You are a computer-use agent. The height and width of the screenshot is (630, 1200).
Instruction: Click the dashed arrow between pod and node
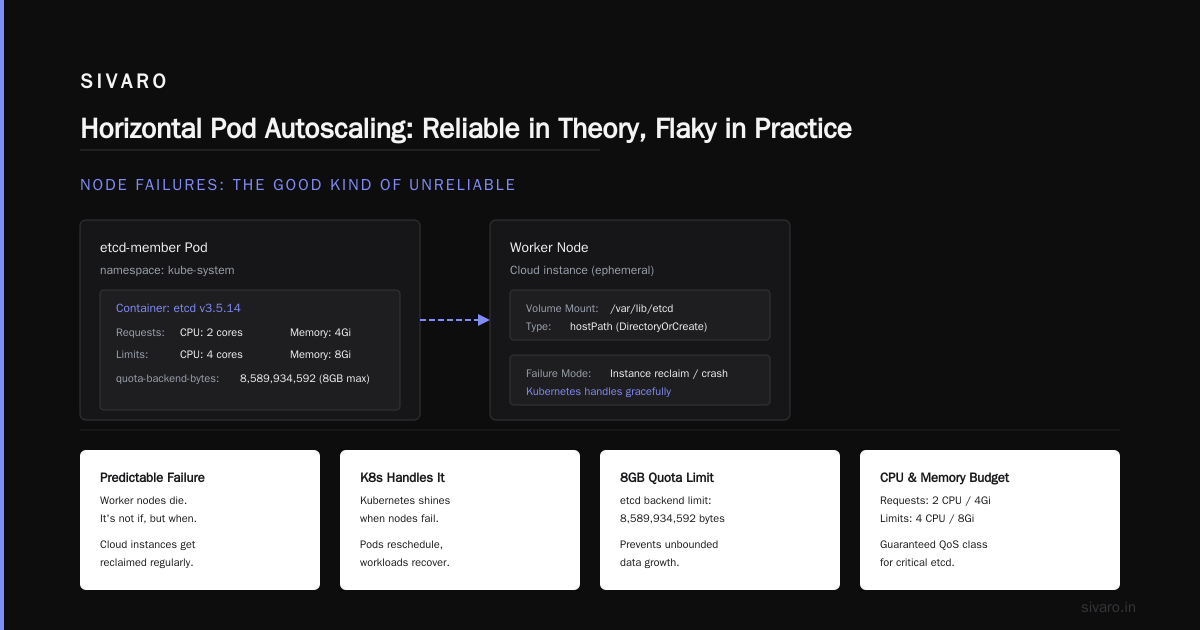(455, 320)
